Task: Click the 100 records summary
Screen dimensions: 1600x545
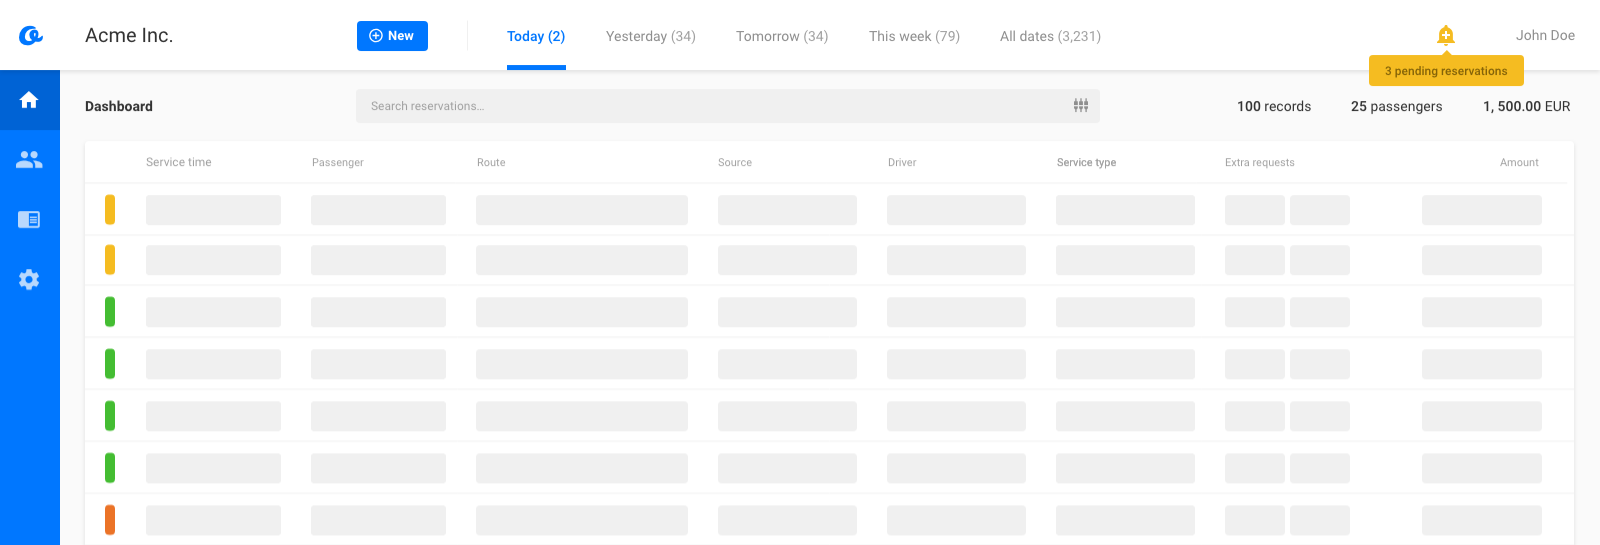Action: pyautogui.click(x=1274, y=106)
